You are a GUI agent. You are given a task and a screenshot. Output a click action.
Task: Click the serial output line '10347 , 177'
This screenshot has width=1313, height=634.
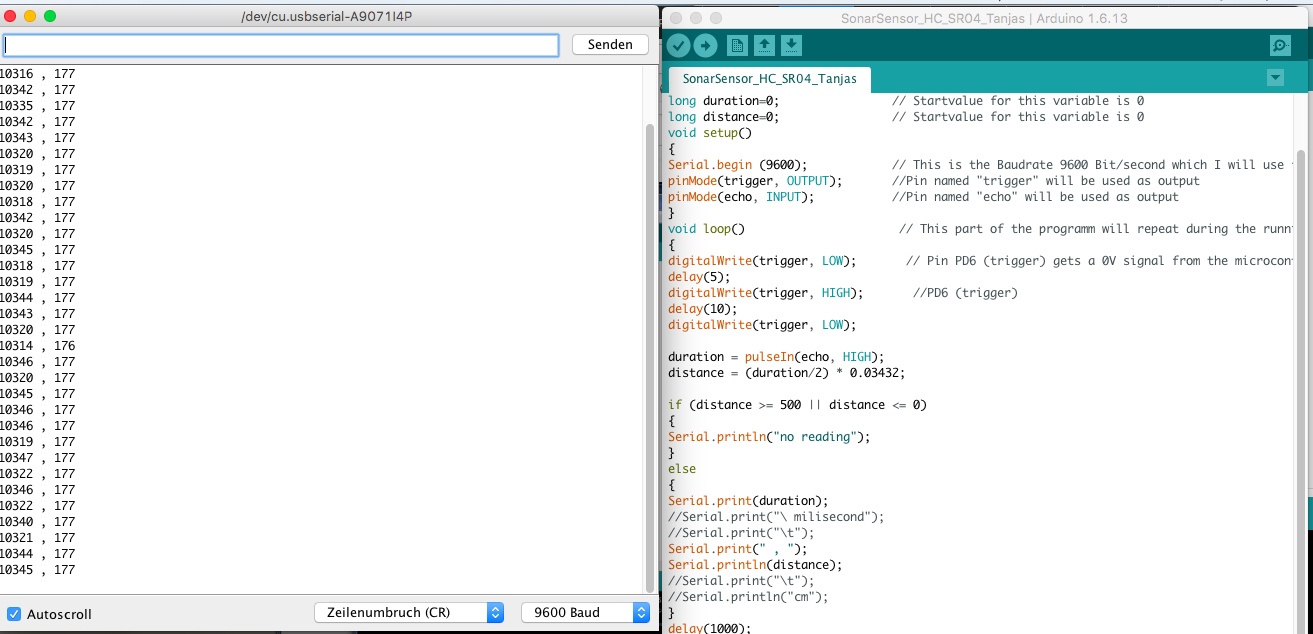38,458
